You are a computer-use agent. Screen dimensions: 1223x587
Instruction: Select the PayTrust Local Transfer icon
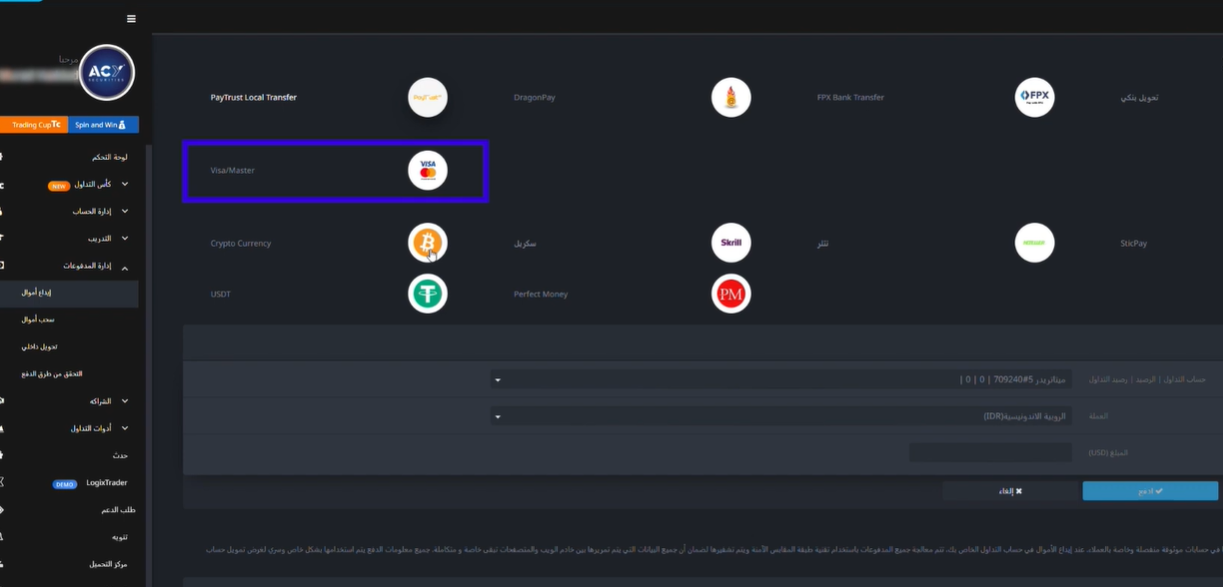428,98
